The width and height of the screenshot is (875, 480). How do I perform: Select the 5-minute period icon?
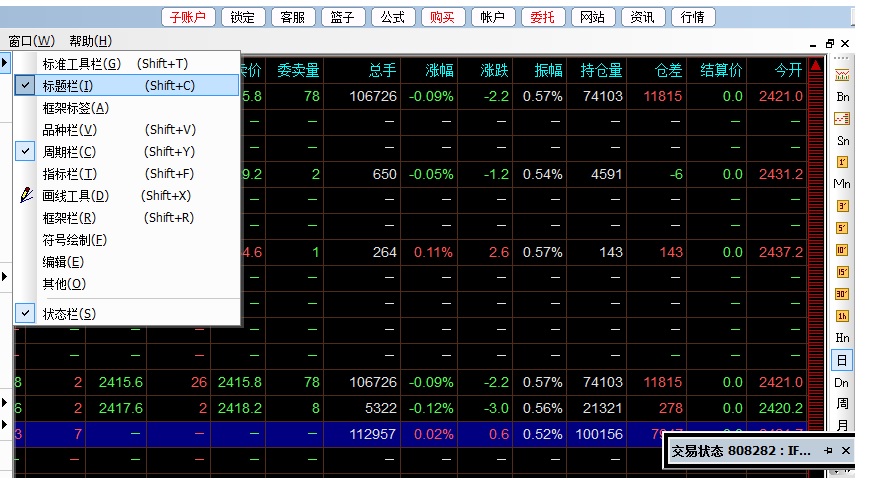pyautogui.click(x=842, y=228)
